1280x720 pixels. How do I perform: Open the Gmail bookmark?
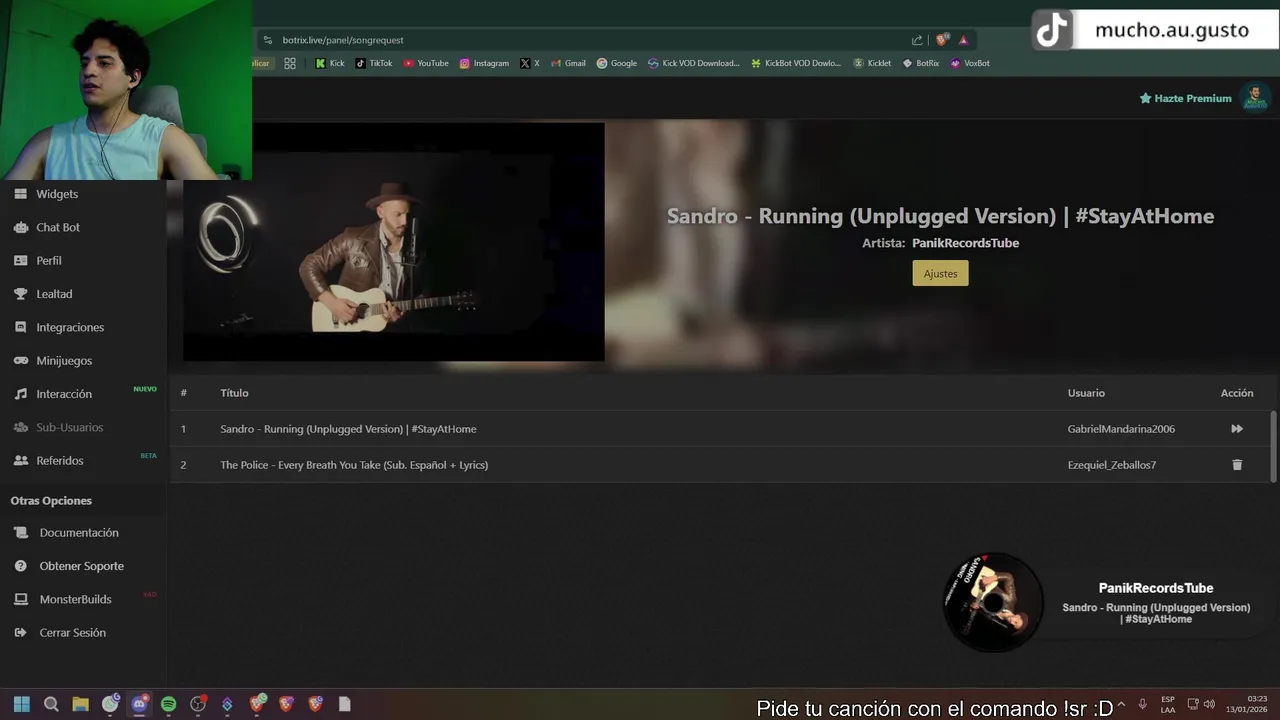coord(568,63)
